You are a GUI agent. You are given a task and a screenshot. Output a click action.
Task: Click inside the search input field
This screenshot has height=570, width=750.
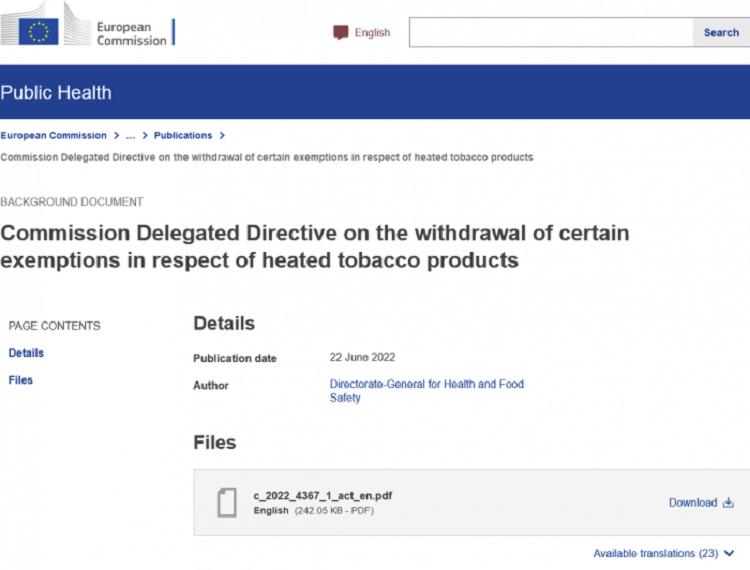click(x=551, y=33)
